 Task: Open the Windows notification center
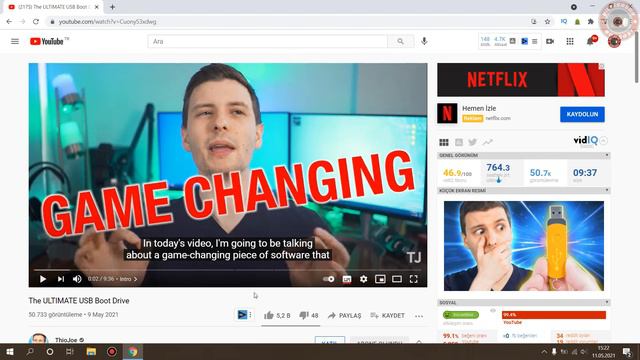[627, 351]
